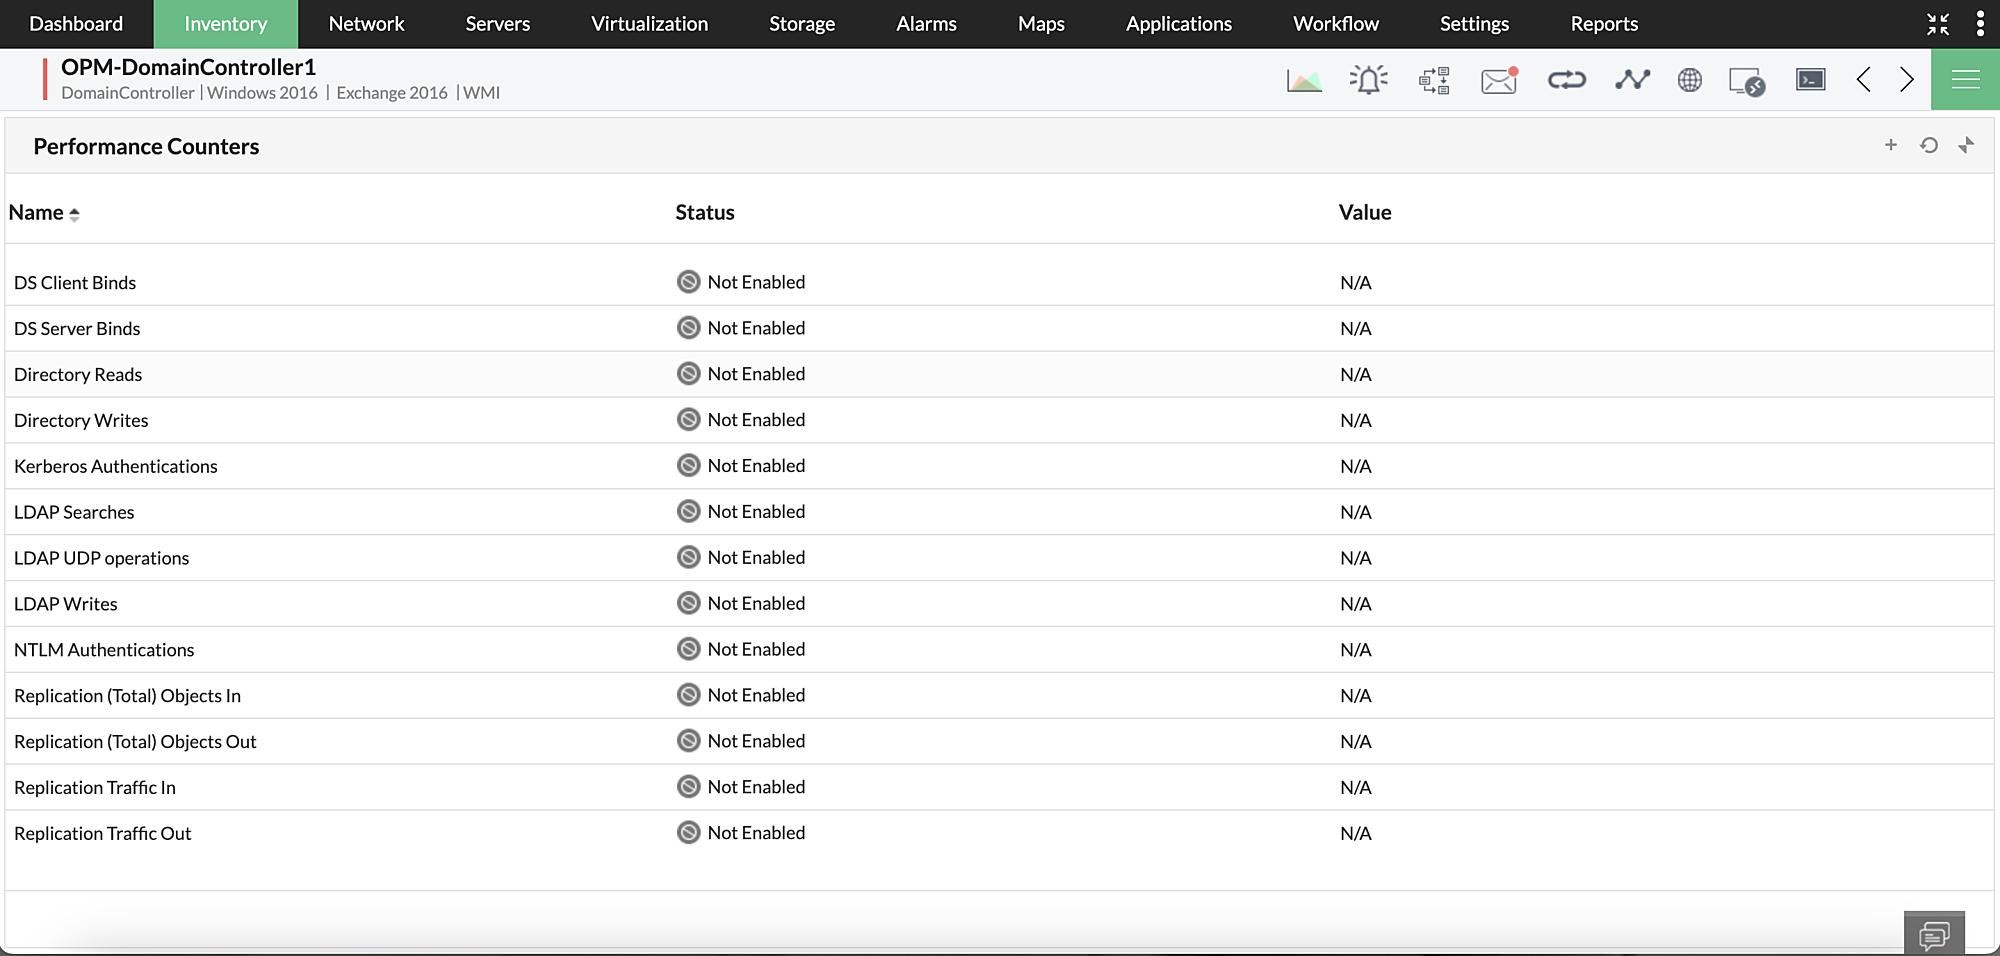Click the loop arrows icon
Viewport: 2000px width, 956px height.
pos(1566,80)
